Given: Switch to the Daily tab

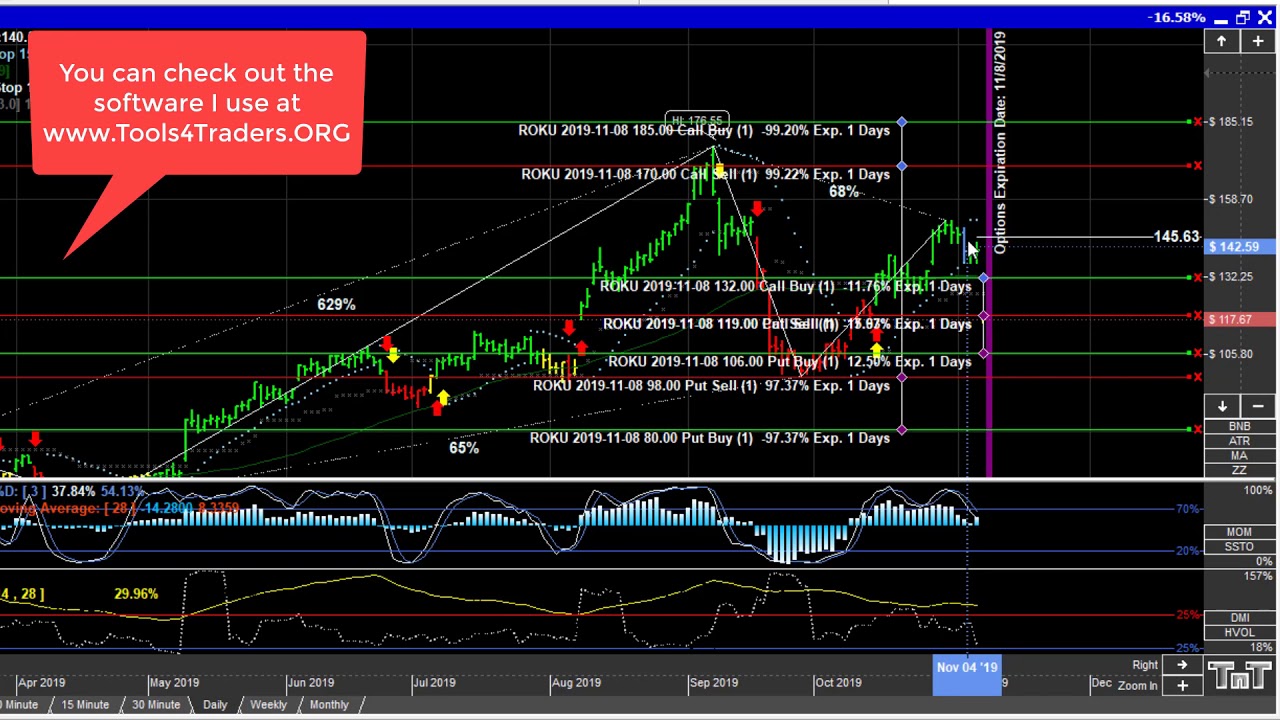Looking at the screenshot, I should (x=215, y=705).
